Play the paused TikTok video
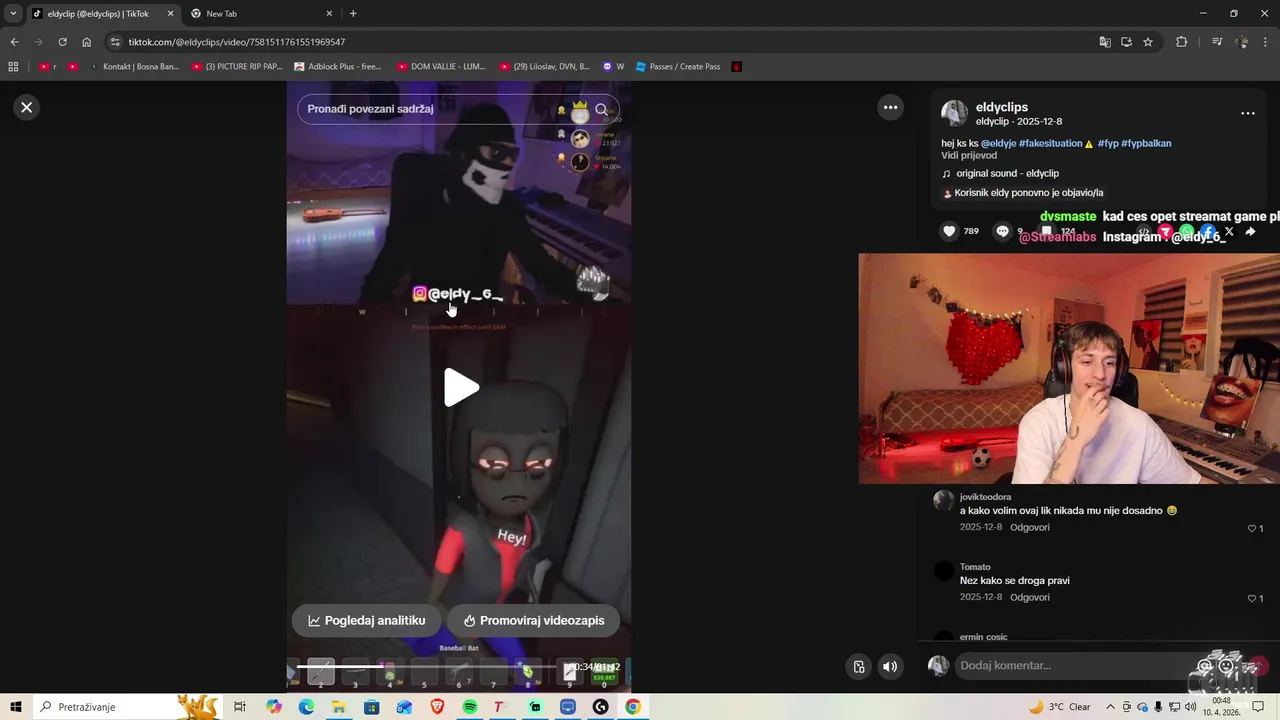 click(x=461, y=388)
